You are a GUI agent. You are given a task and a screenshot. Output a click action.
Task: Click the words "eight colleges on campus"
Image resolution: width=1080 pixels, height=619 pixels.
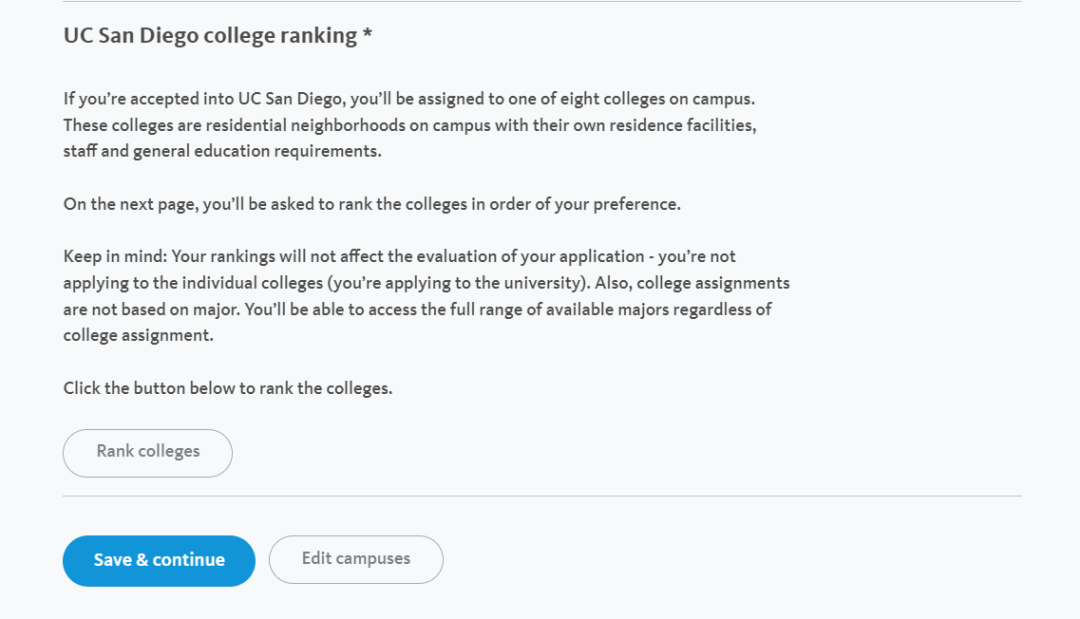(x=667, y=99)
